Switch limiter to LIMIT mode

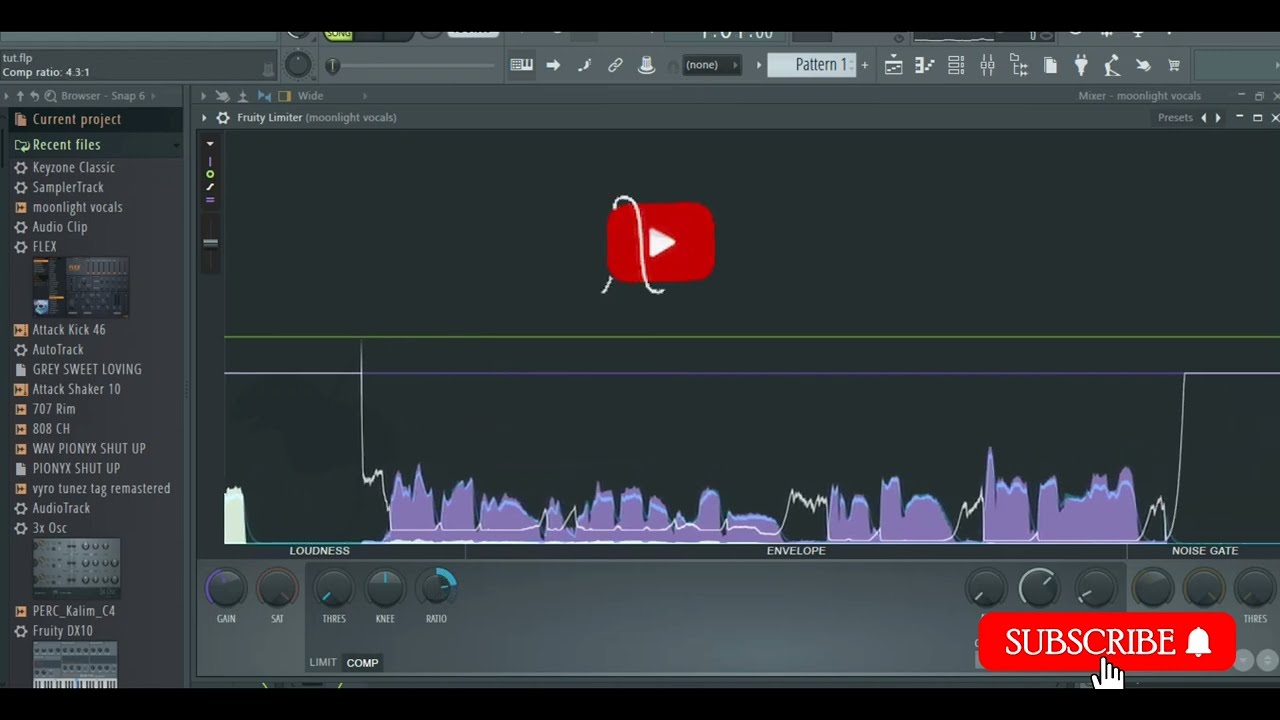(x=323, y=662)
